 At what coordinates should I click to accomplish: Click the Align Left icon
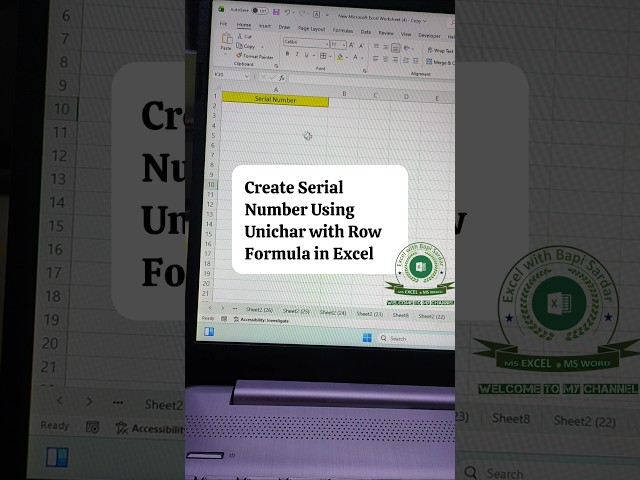coord(376,59)
